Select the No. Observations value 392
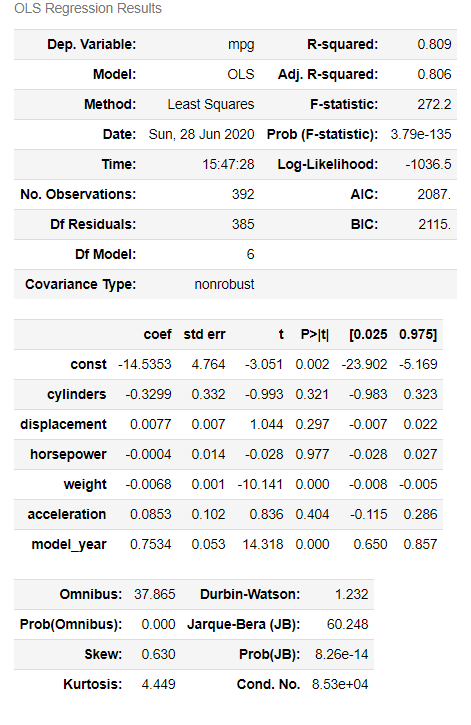The image size is (471, 725). (x=243, y=194)
